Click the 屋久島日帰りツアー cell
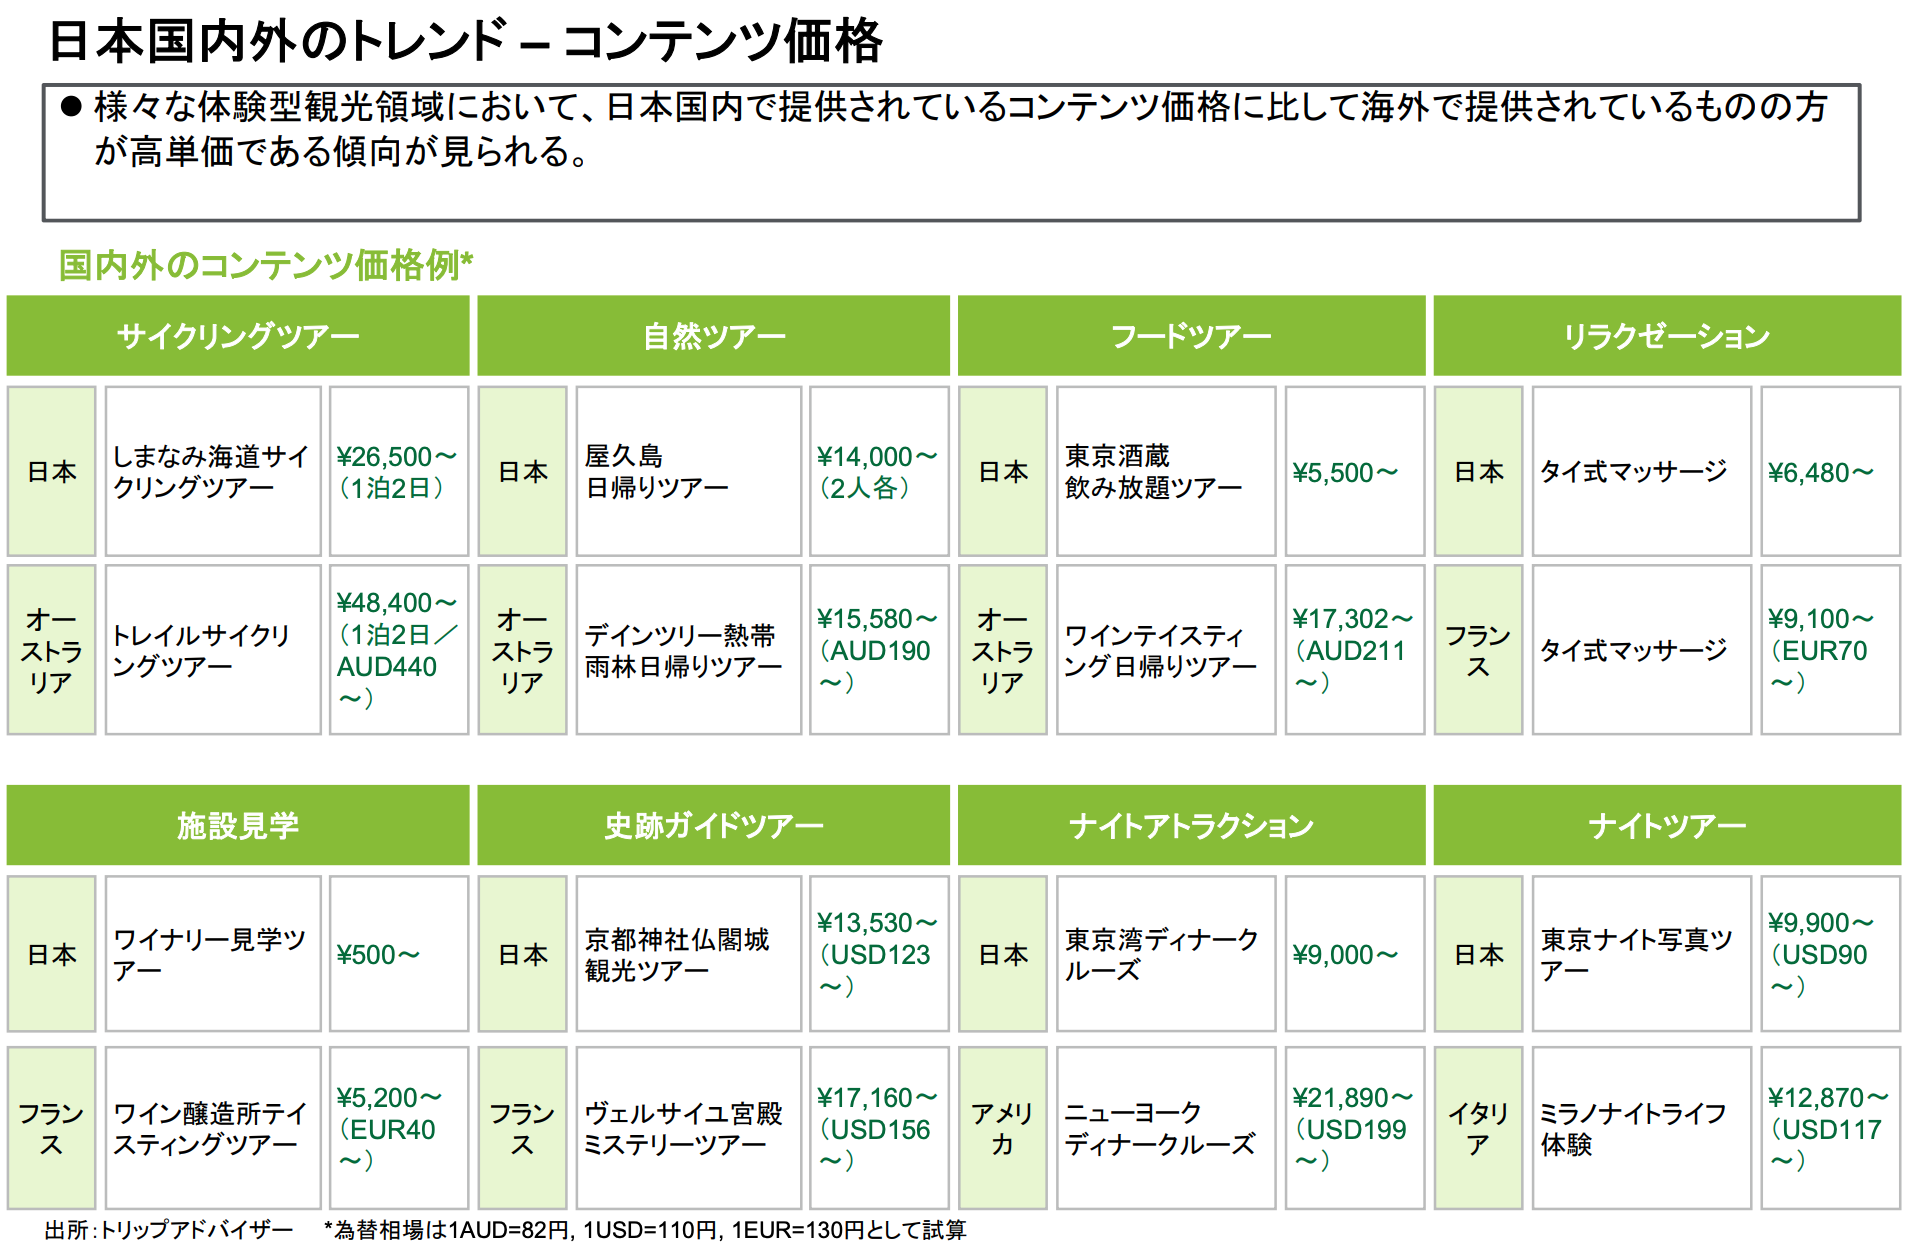Screen dimensions: 1910x1248 point(688,471)
